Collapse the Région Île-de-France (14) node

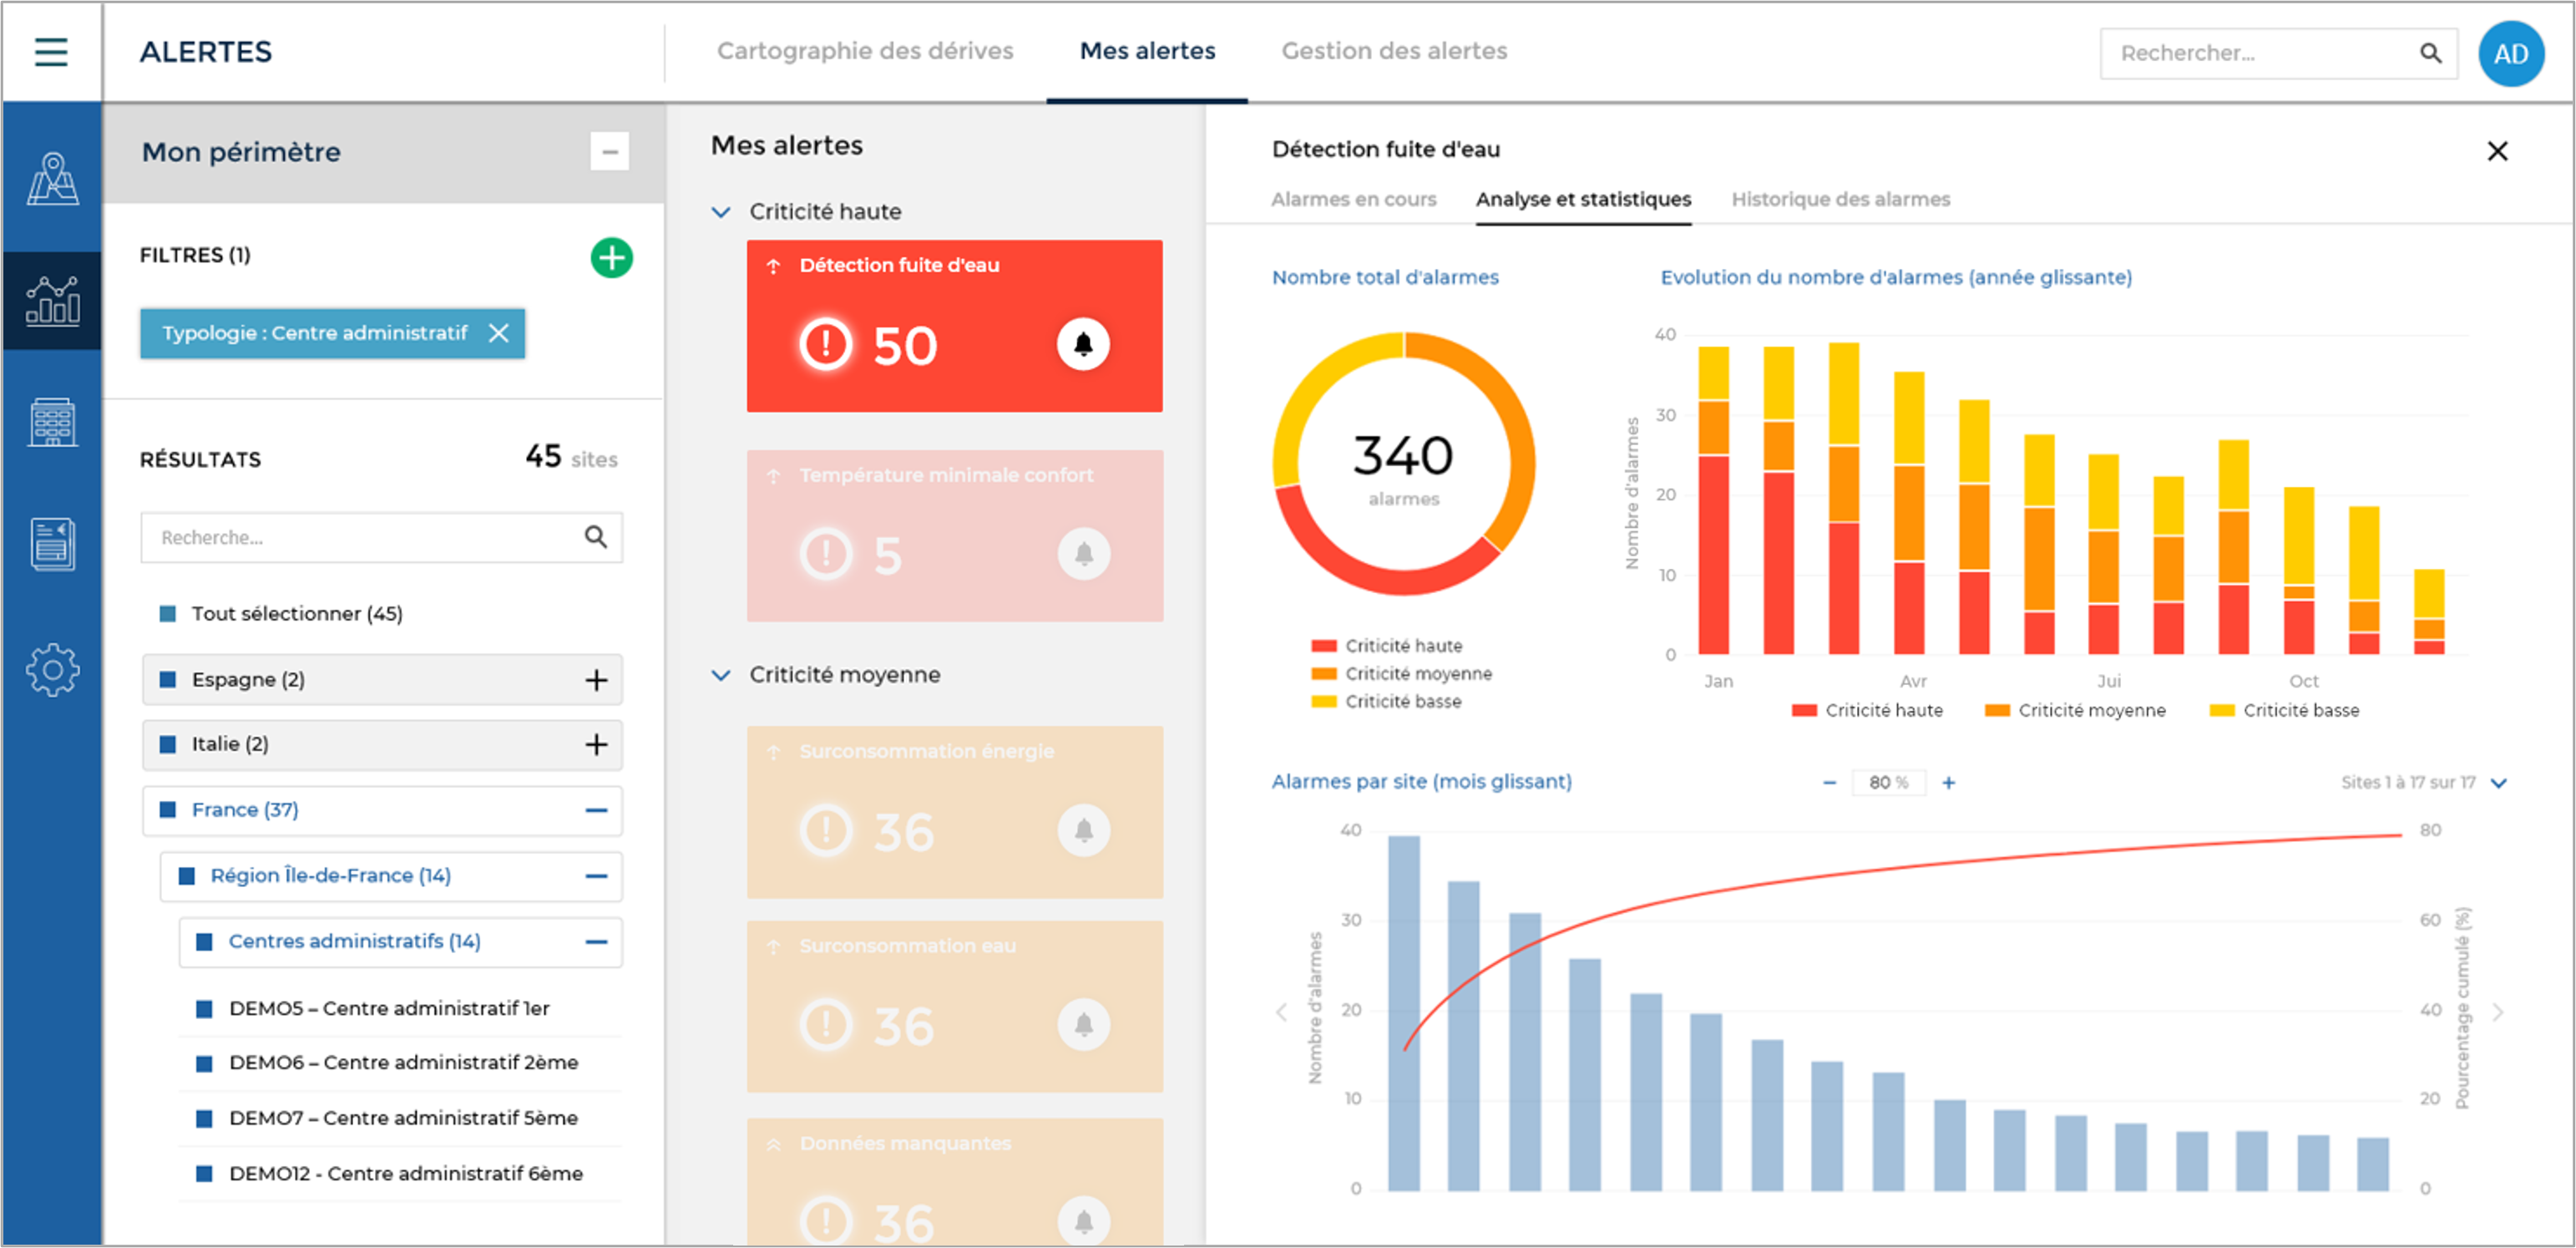pos(596,876)
